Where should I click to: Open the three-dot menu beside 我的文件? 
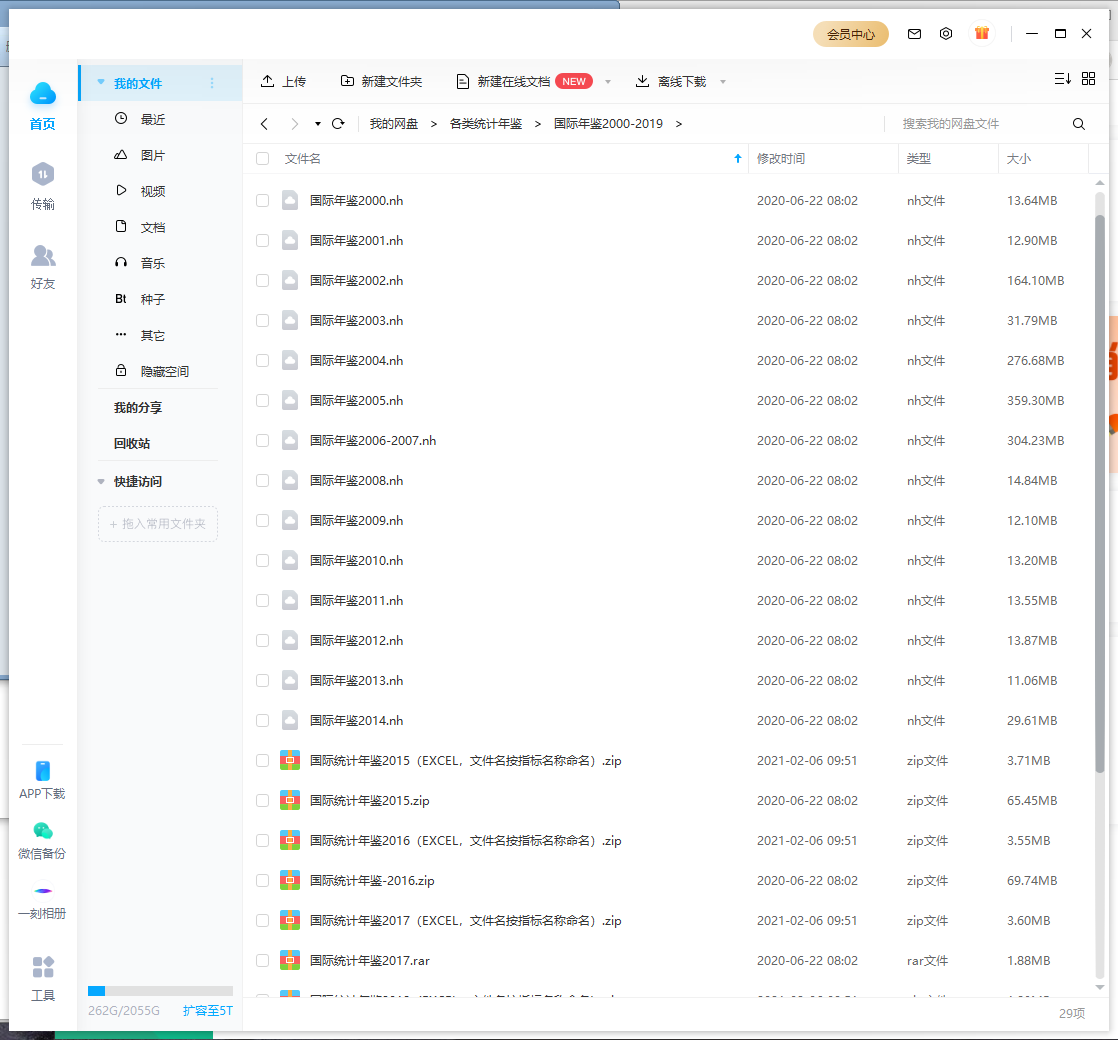coord(212,83)
